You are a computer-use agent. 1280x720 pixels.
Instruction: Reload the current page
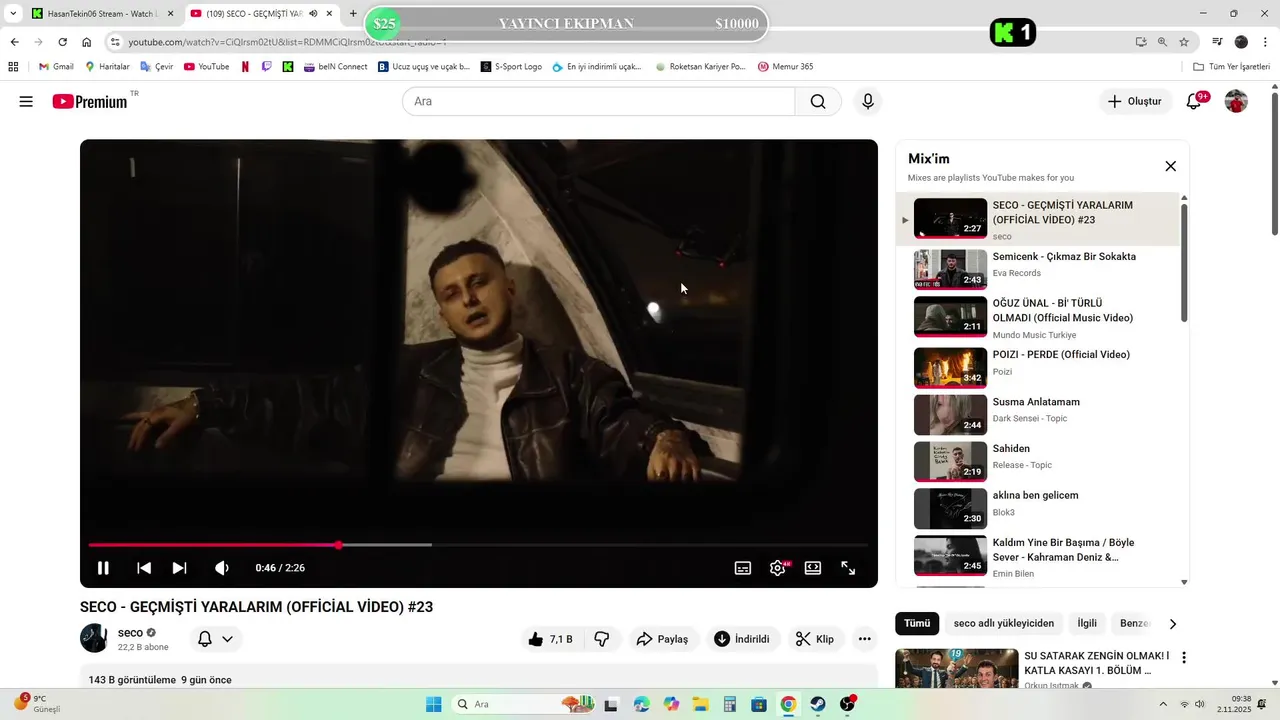(x=62, y=42)
